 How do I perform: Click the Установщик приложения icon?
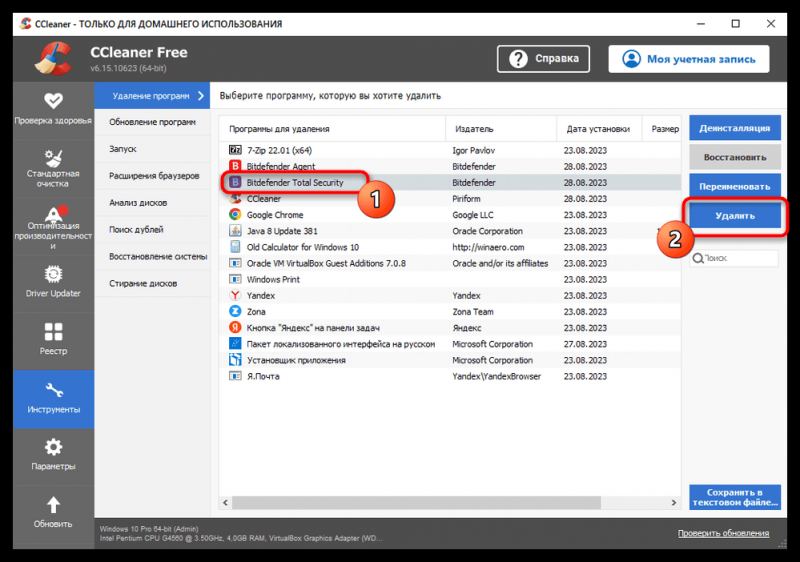click(235, 360)
